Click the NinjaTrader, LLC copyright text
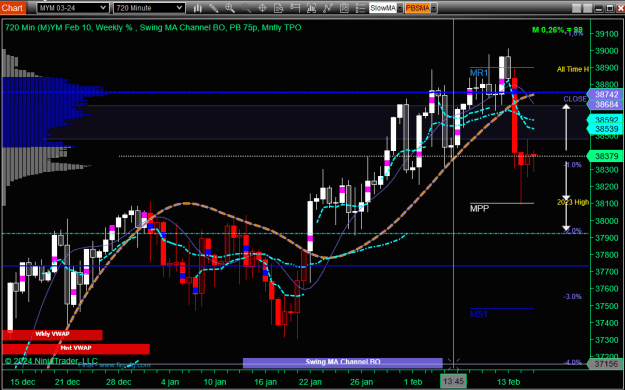Viewport: 625px width, 390px height. (x=51, y=361)
